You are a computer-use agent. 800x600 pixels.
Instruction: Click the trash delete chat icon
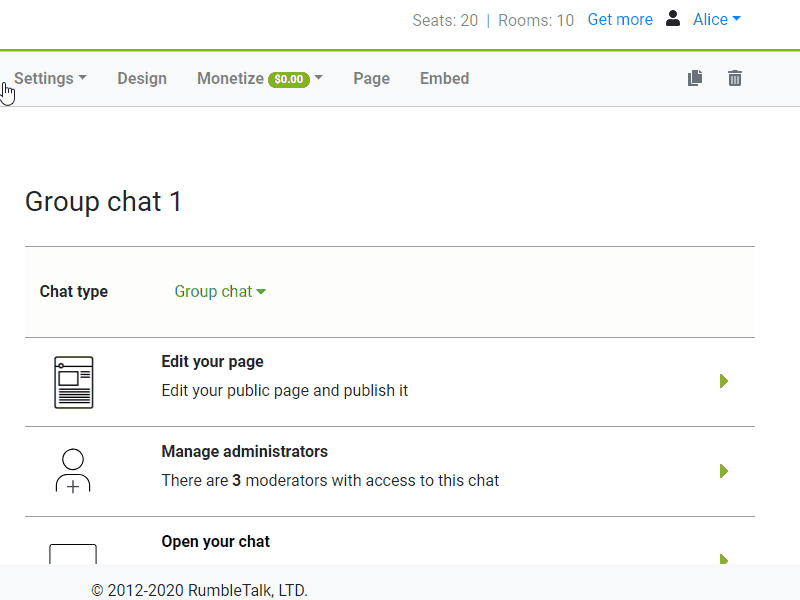(735, 78)
